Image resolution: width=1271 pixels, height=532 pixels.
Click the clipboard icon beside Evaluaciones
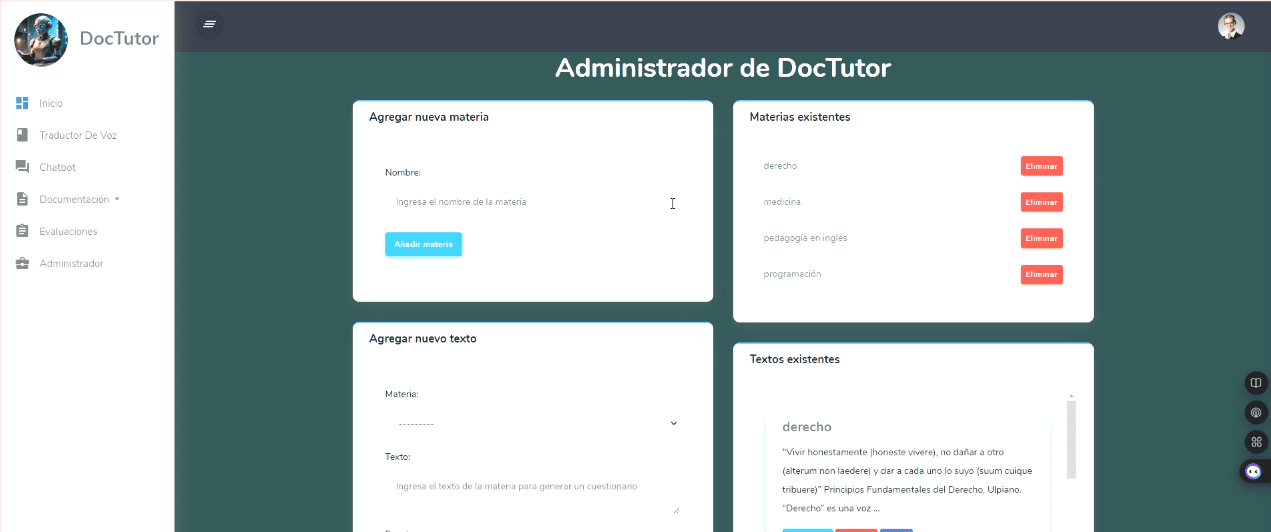(22, 231)
